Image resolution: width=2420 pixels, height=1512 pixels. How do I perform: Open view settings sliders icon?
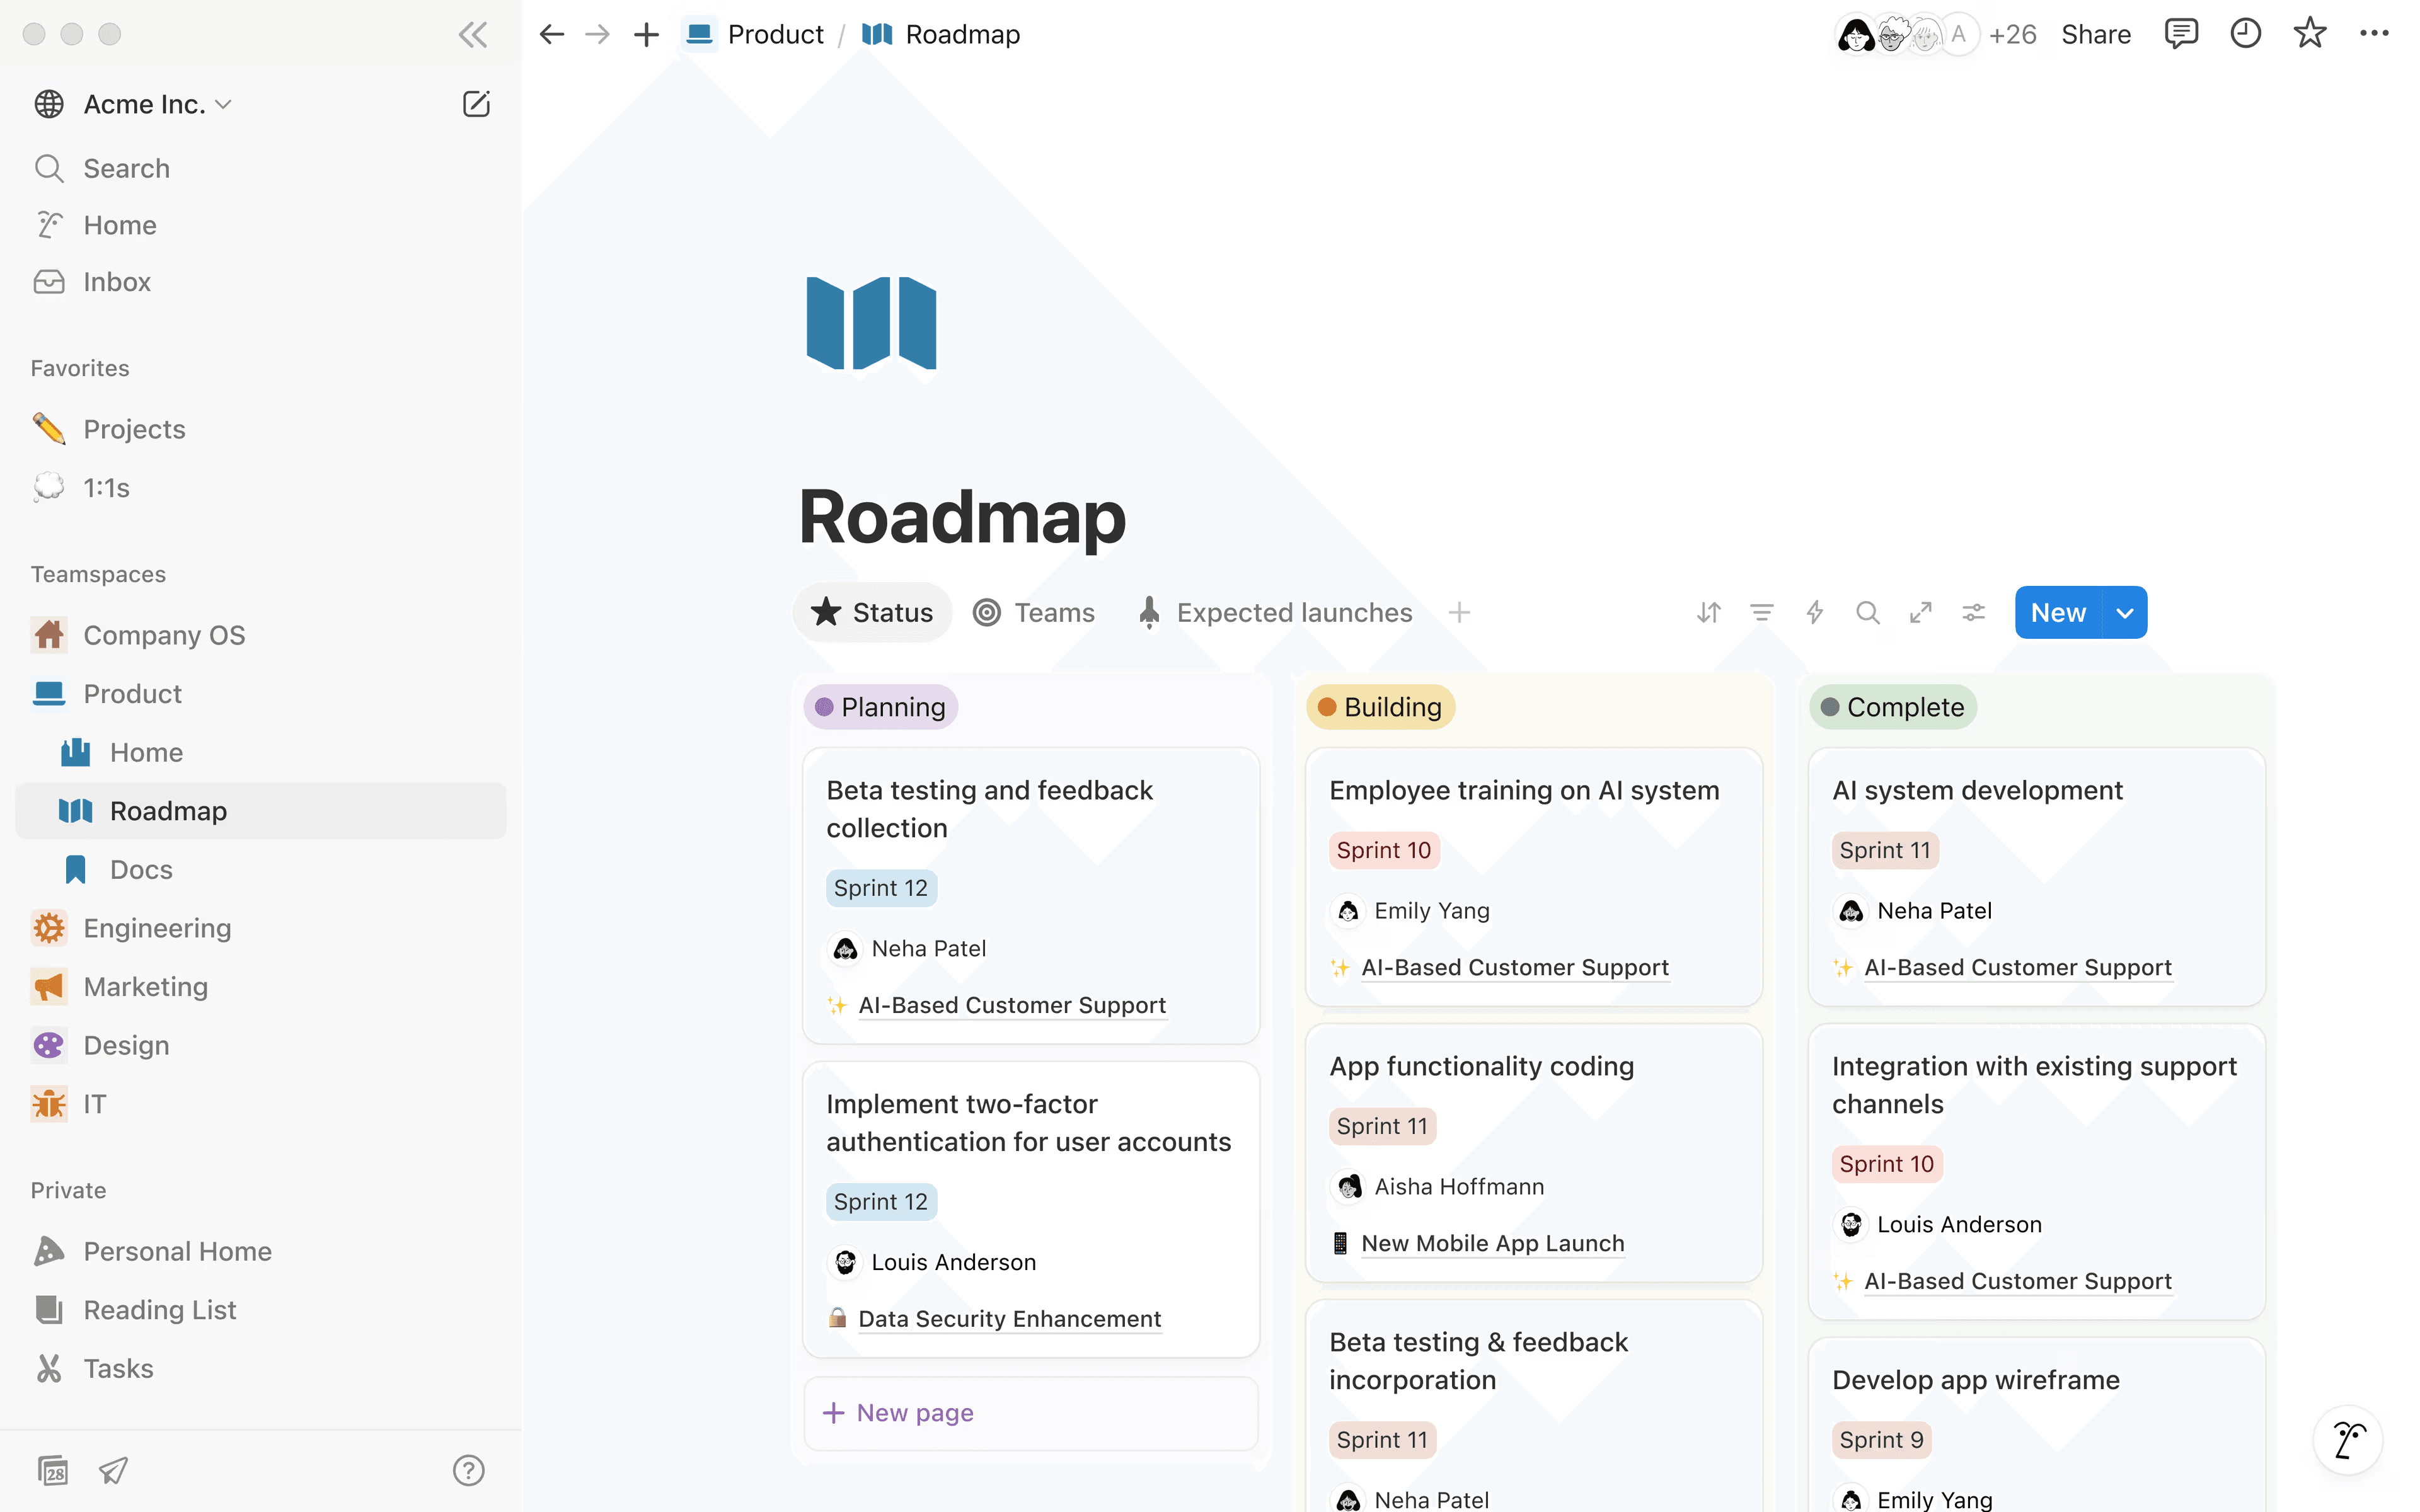[1974, 612]
